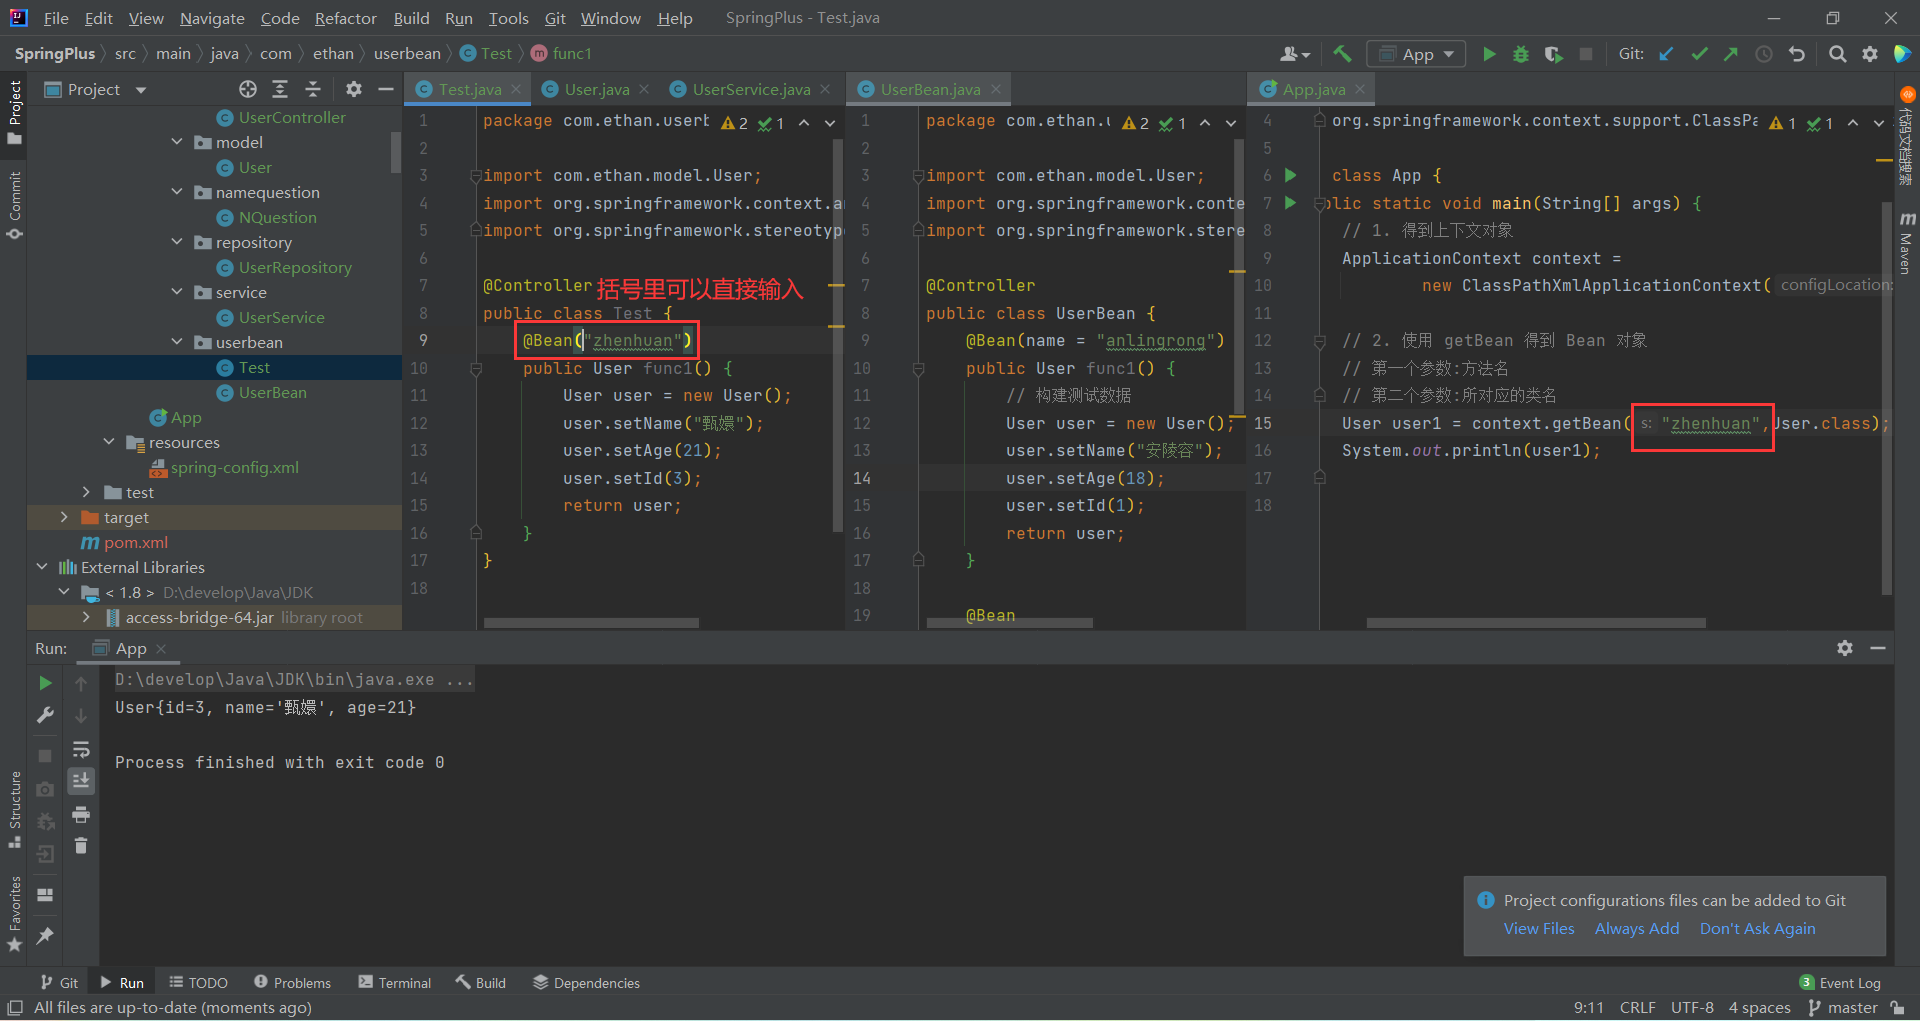Expand the target folder
Image resolution: width=1920 pixels, height=1021 pixels.
pyautogui.click(x=64, y=517)
